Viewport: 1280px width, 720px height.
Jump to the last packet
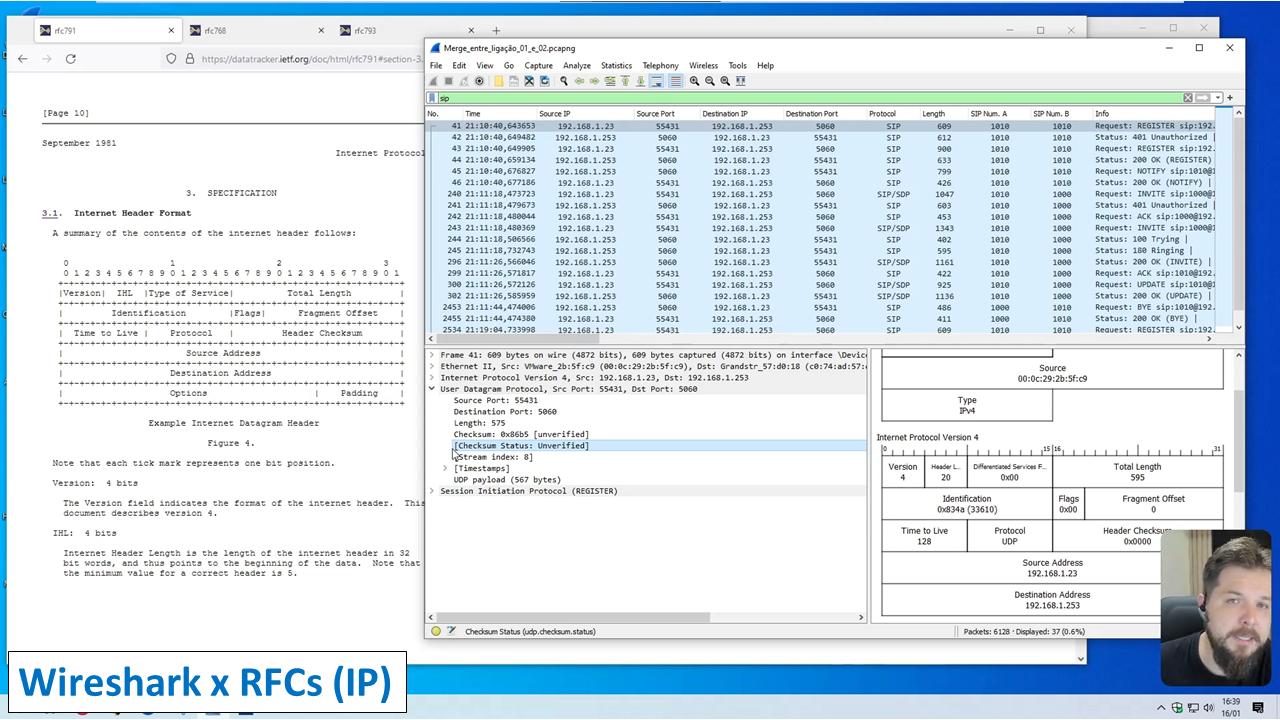[641, 81]
